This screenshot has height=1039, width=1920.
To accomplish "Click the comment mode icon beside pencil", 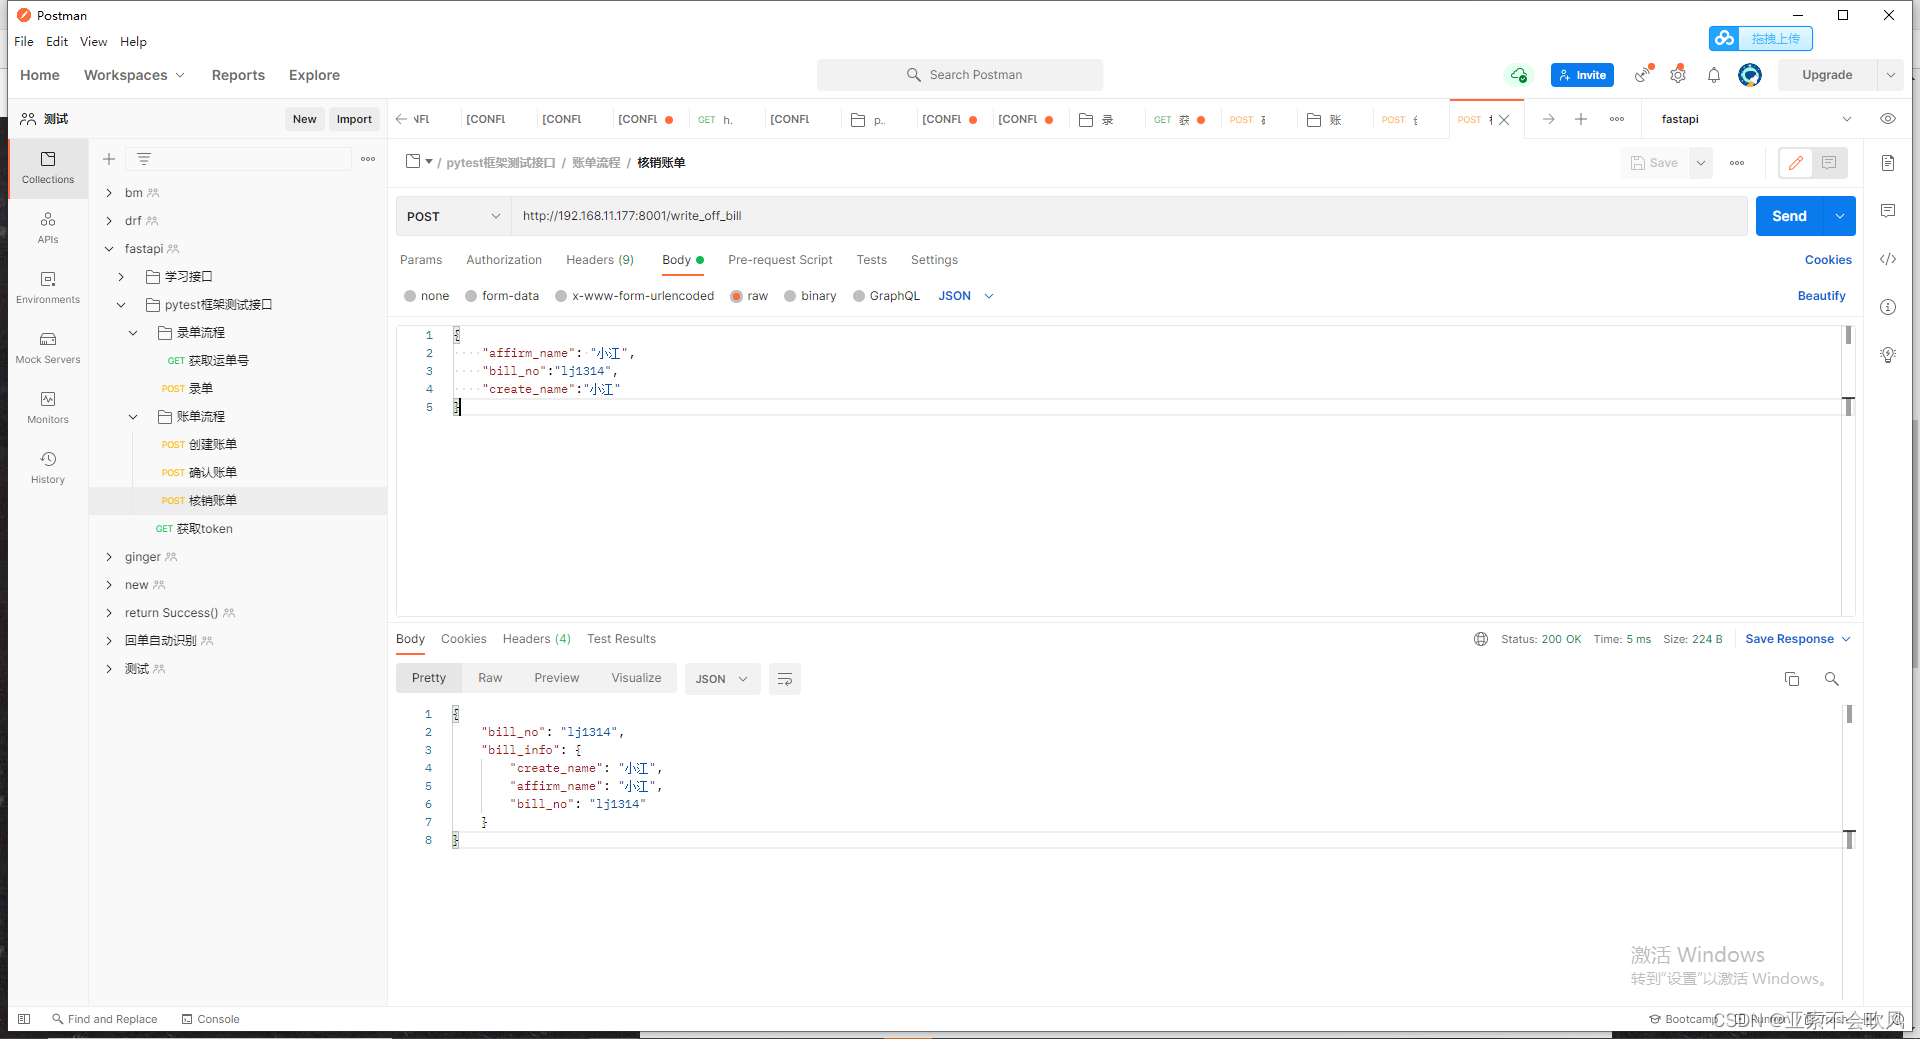I will [x=1829, y=163].
